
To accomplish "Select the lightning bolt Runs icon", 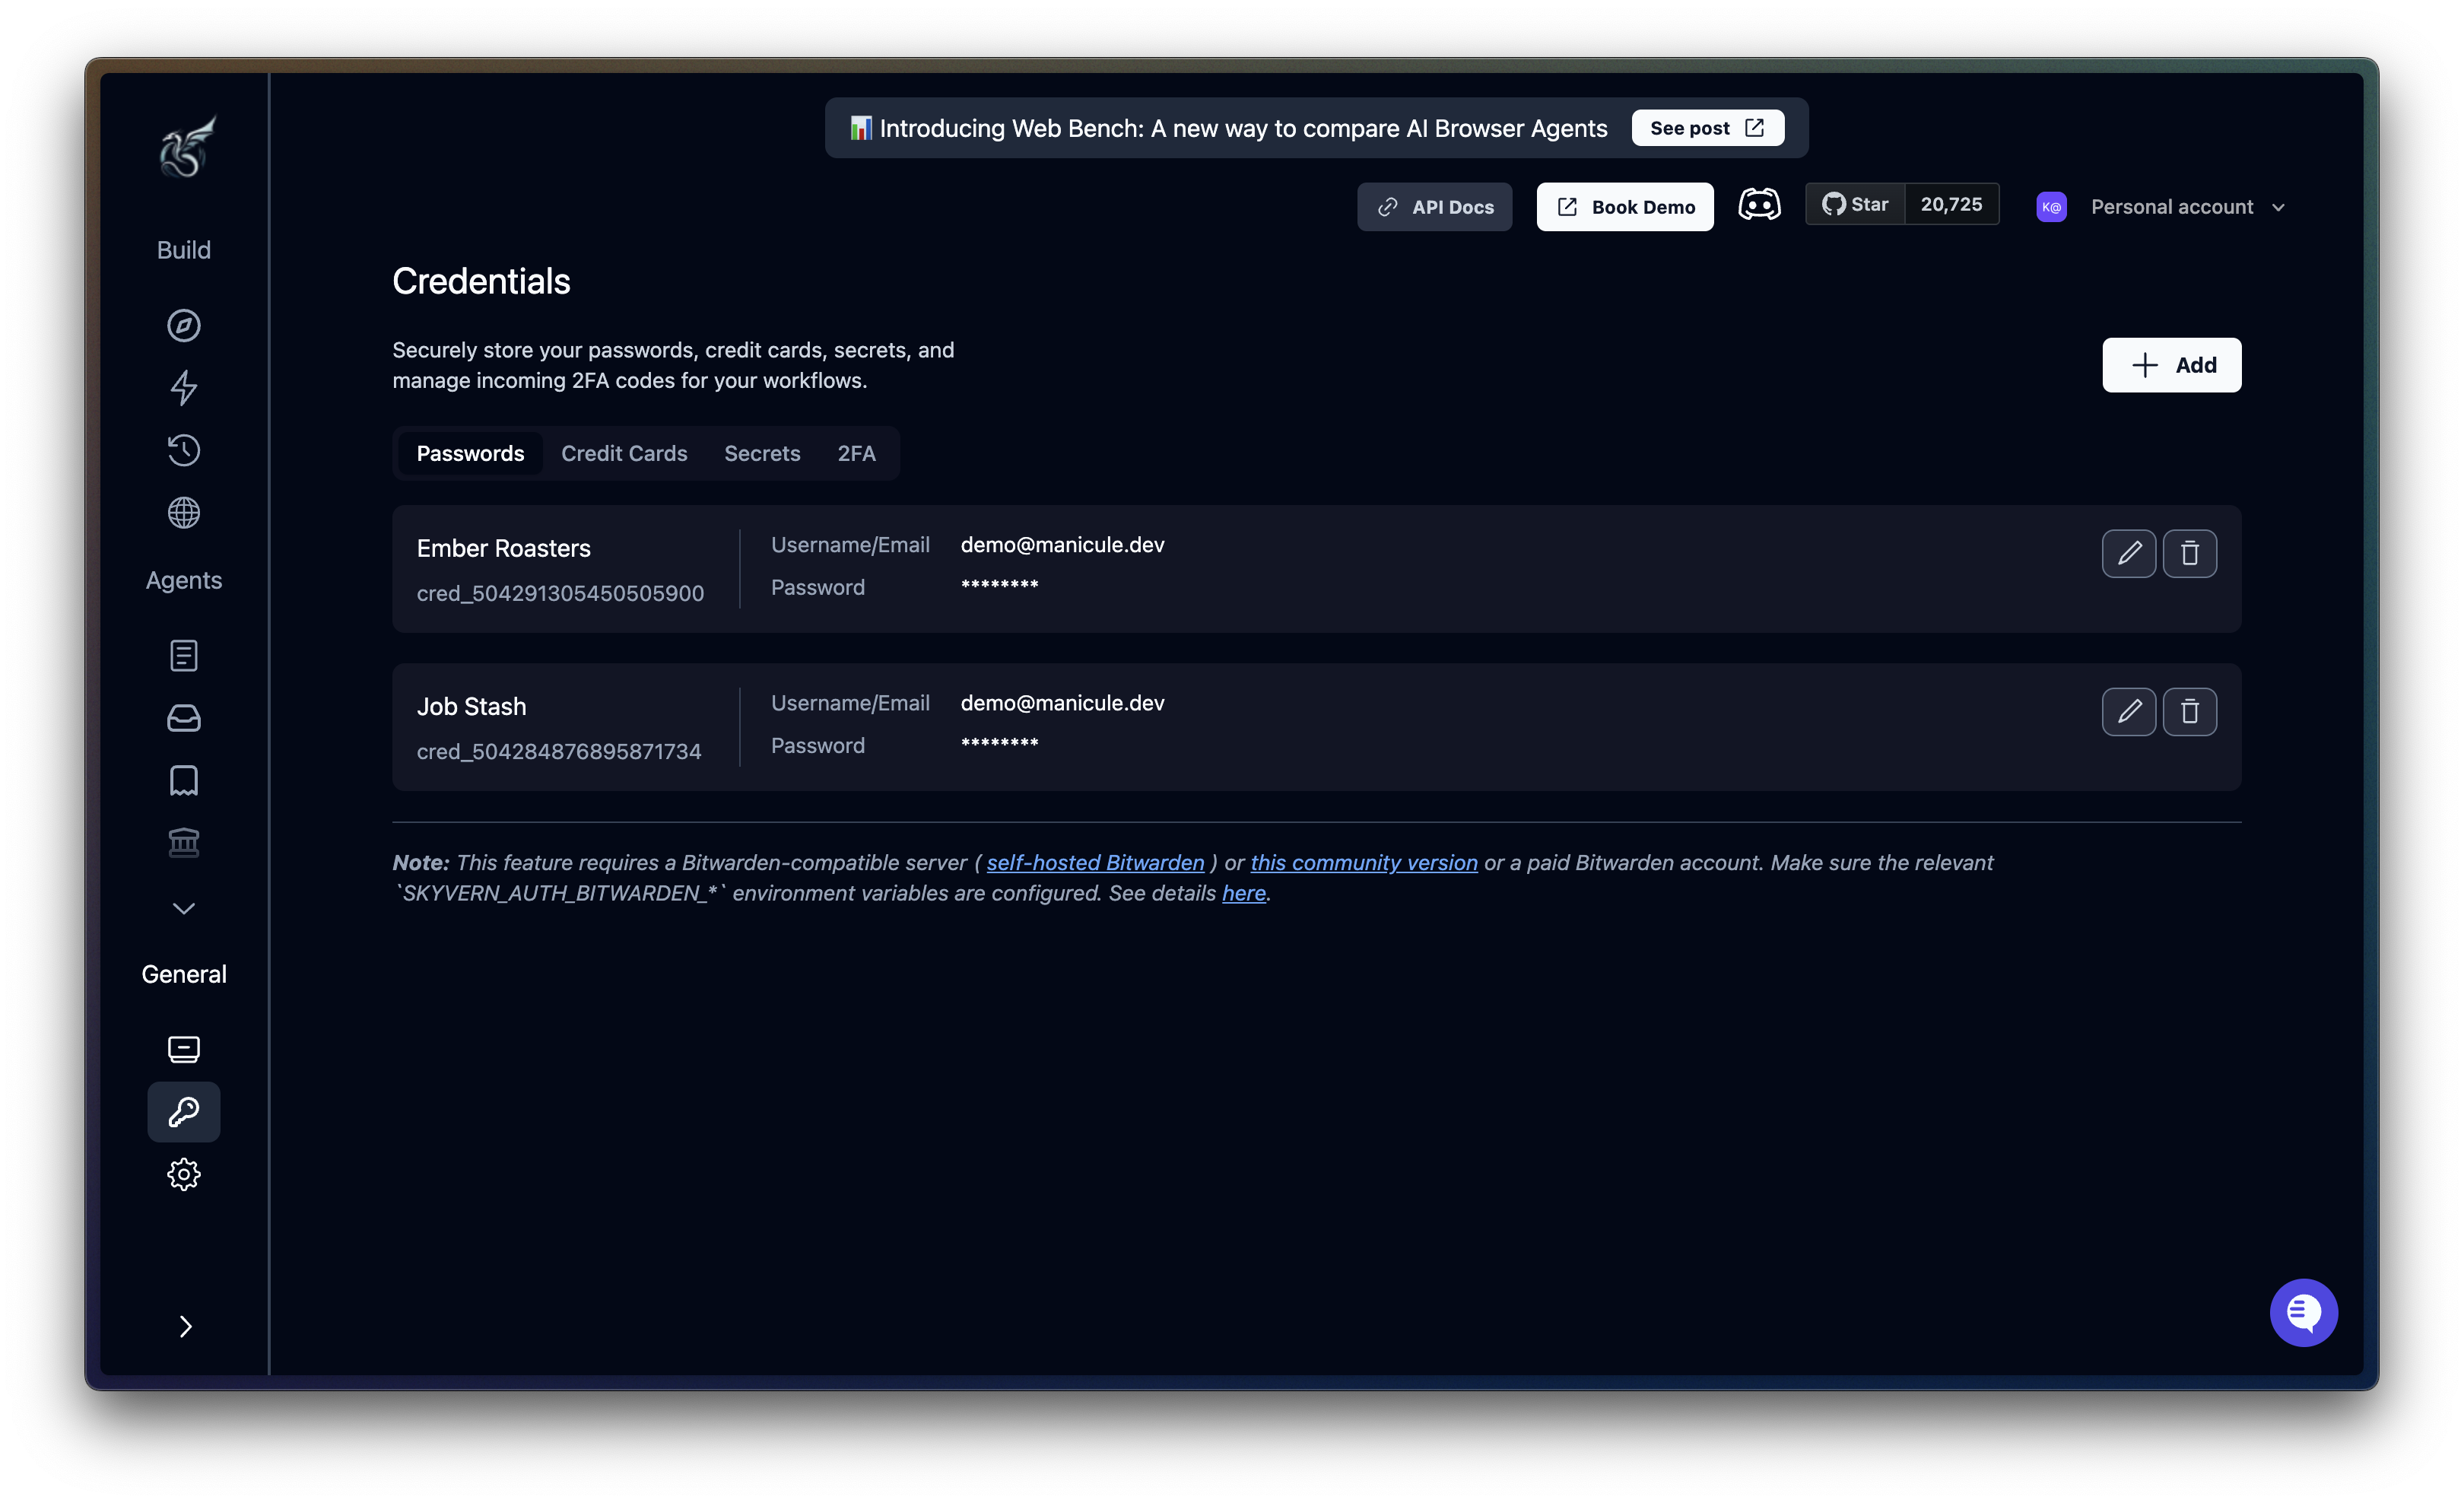I will pyautogui.click(x=184, y=388).
